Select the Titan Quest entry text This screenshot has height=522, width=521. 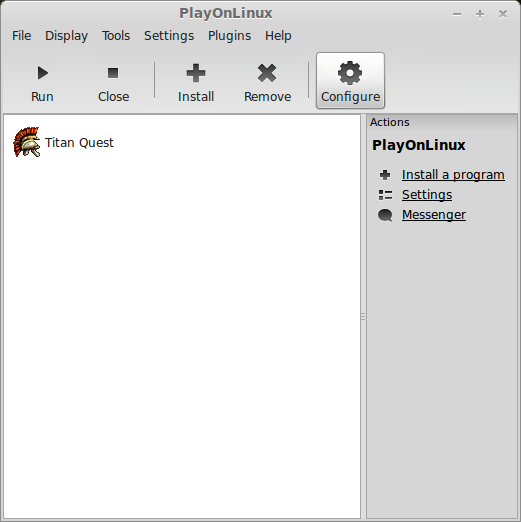point(79,143)
